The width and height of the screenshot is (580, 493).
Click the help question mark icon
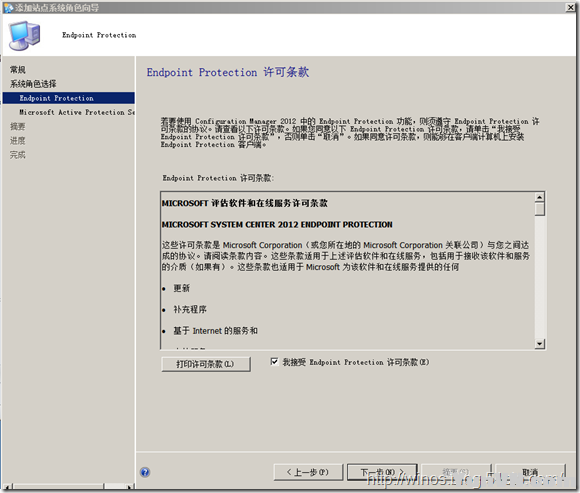pos(145,472)
